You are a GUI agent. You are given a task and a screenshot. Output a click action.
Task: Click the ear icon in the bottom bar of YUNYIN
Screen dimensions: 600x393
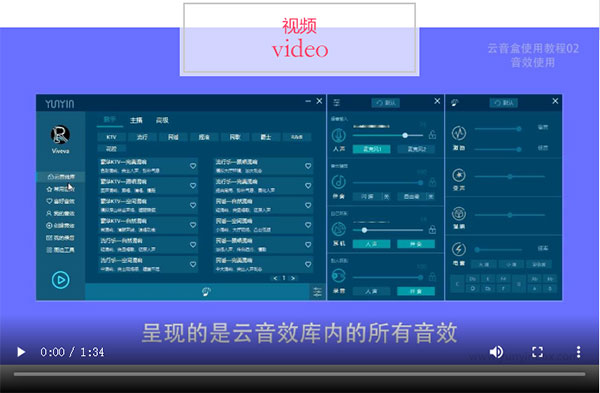(x=207, y=292)
